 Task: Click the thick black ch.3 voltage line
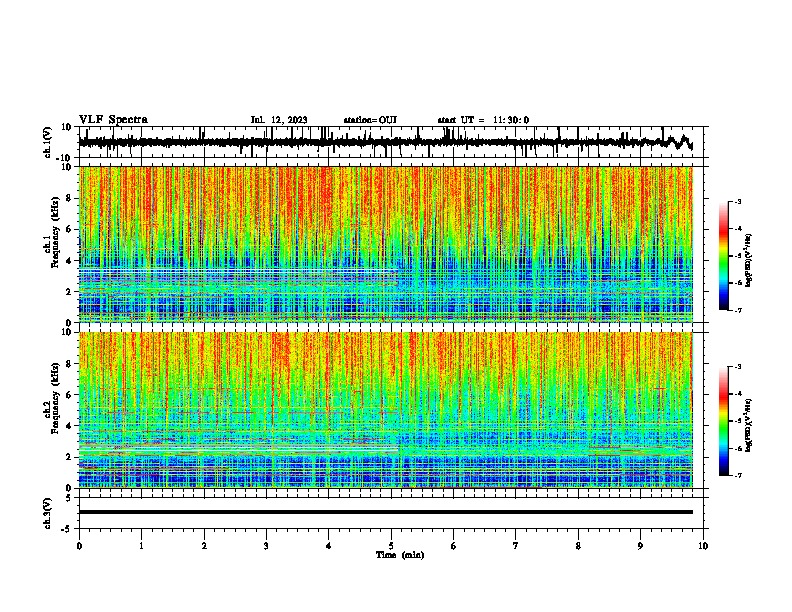click(x=386, y=512)
